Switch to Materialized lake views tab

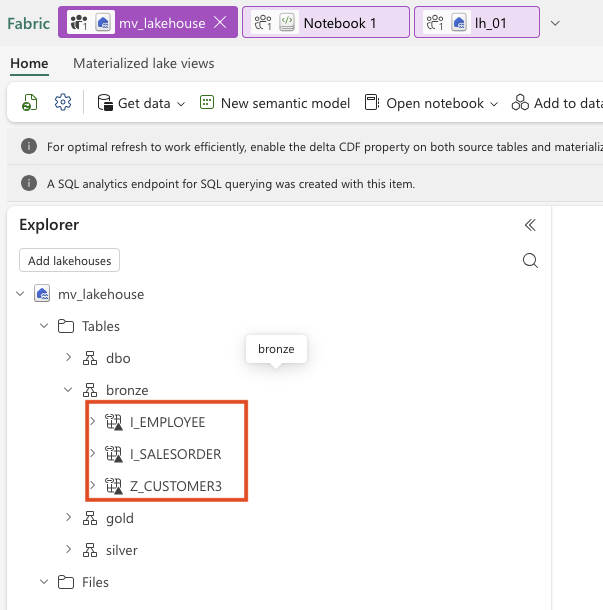pyautogui.click(x=143, y=64)
